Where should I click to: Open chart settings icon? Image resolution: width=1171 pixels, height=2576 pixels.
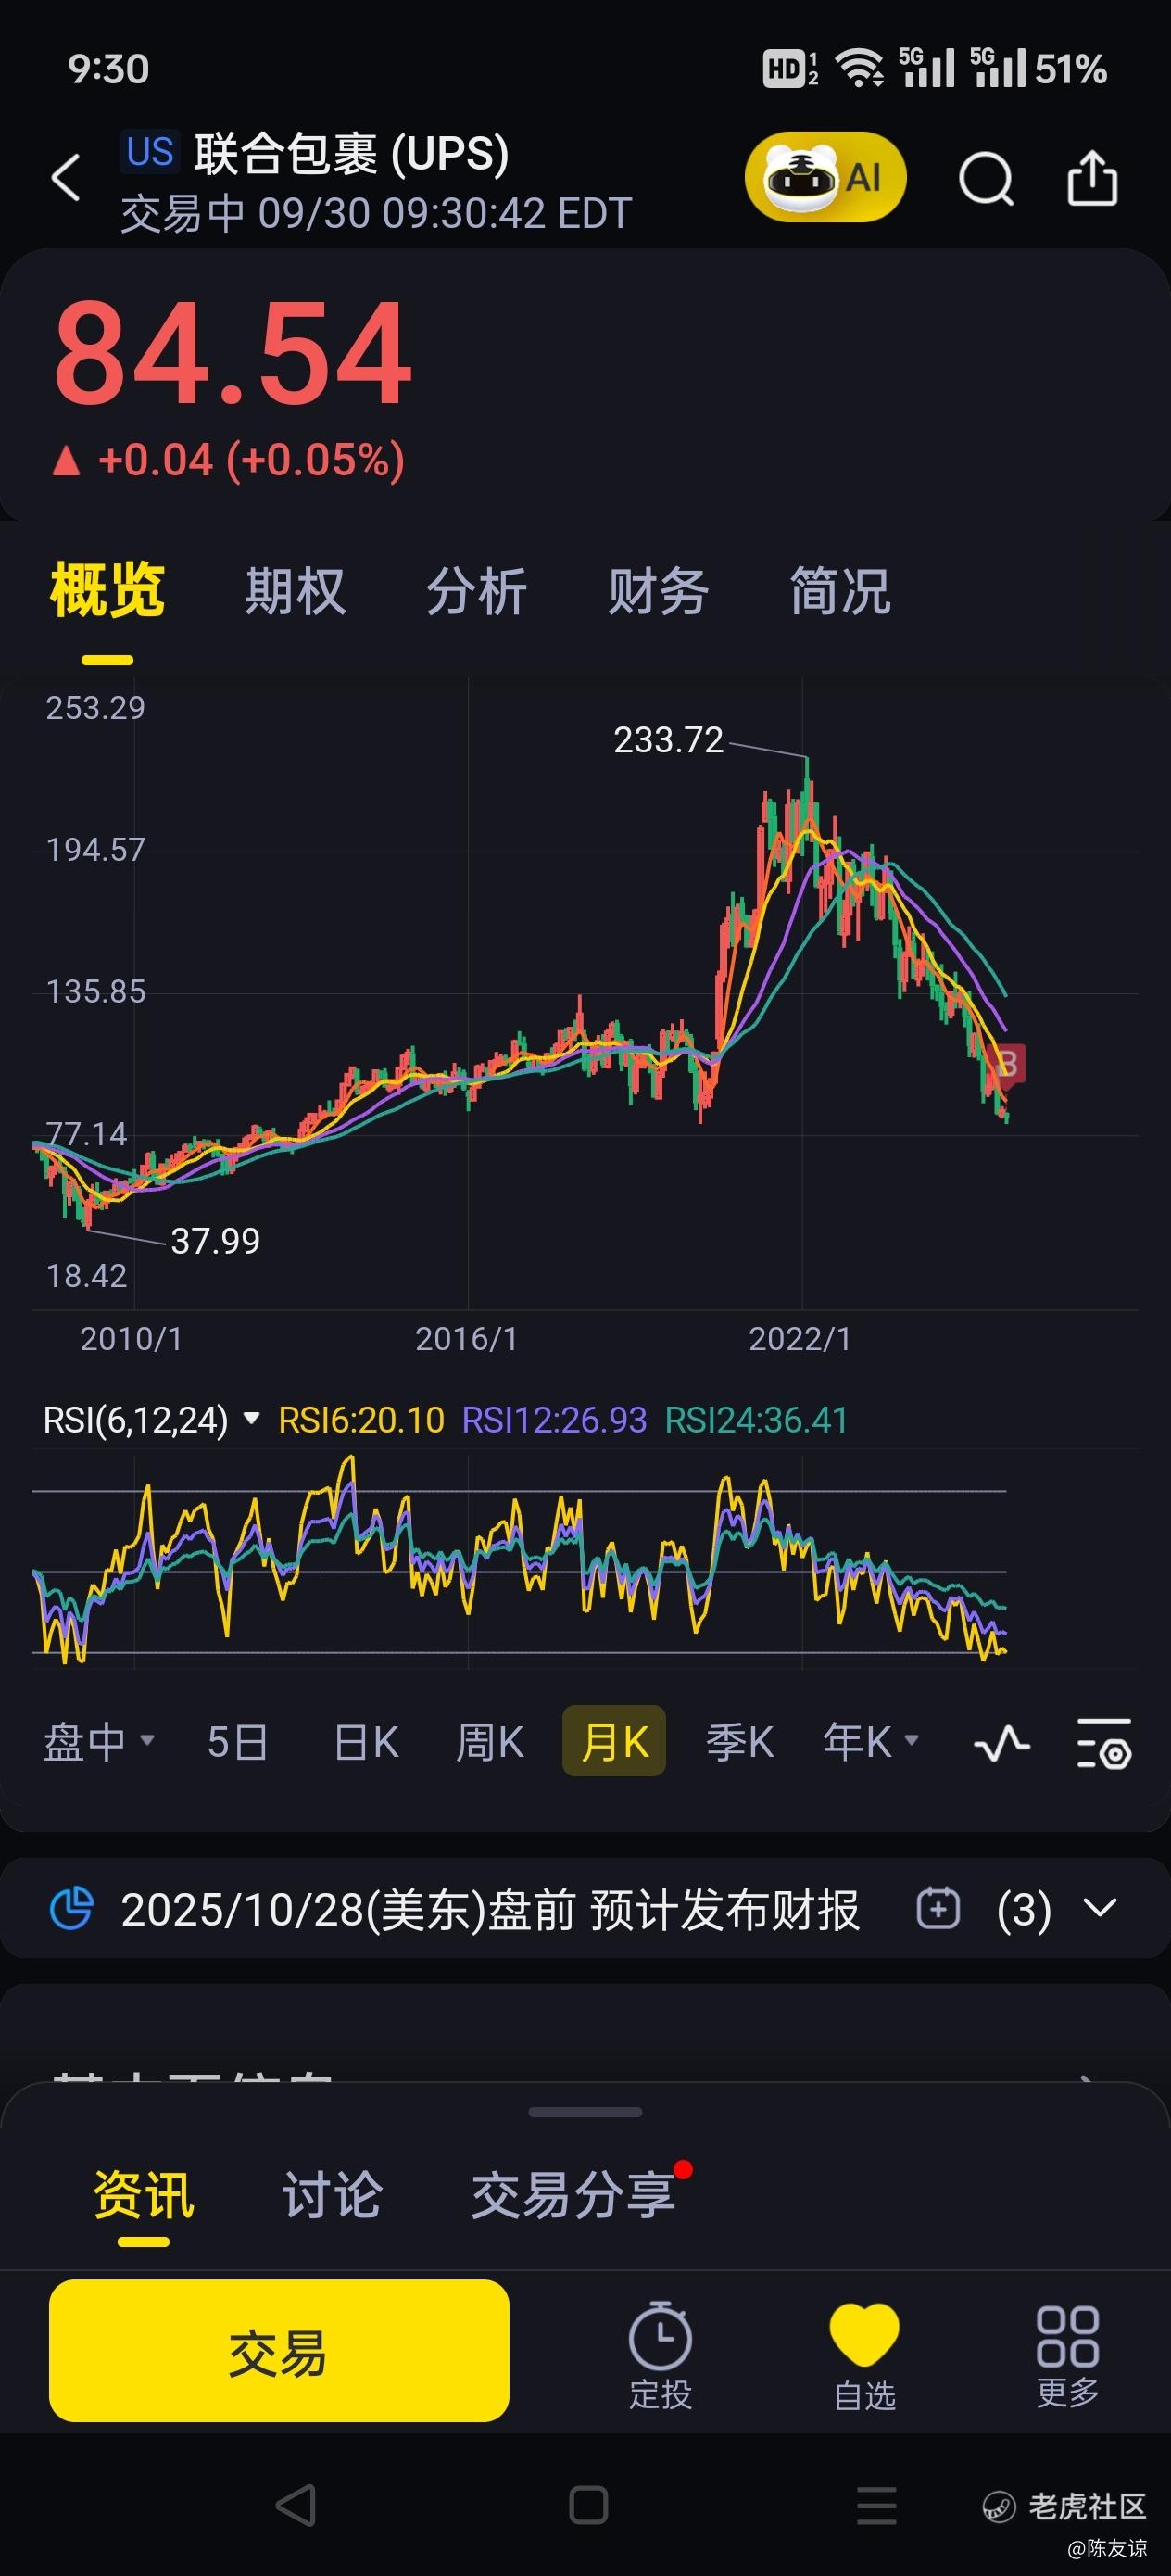1104,1743
